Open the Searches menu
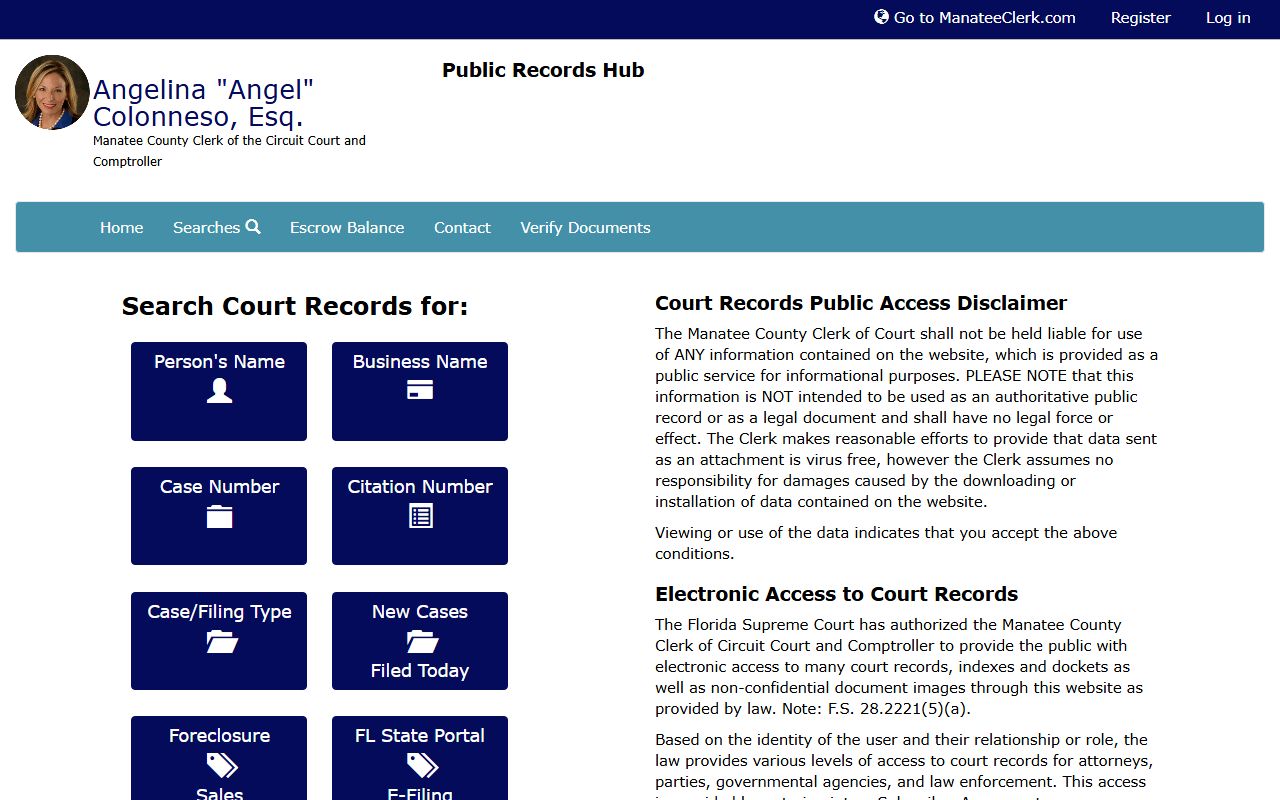The height and width of the screenshot is (800, 1280). (217, 228)
